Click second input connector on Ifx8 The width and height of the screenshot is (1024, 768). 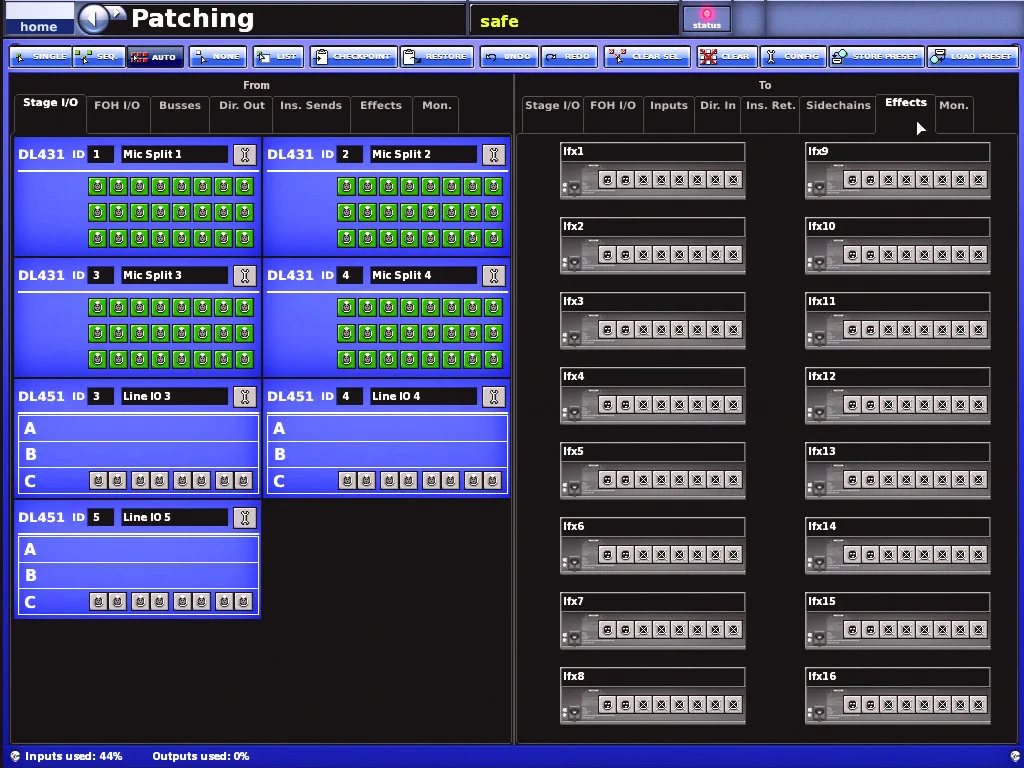point(625,704)
